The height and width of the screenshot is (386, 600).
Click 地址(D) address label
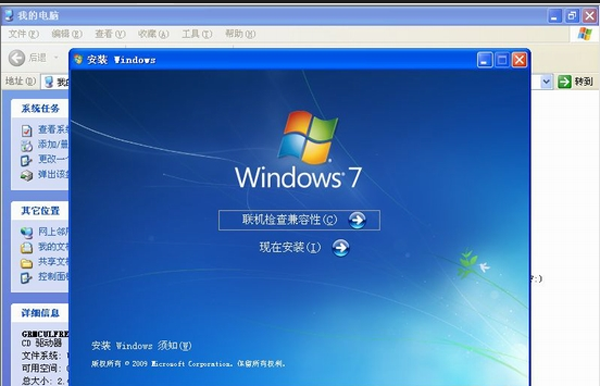point(20,81)
